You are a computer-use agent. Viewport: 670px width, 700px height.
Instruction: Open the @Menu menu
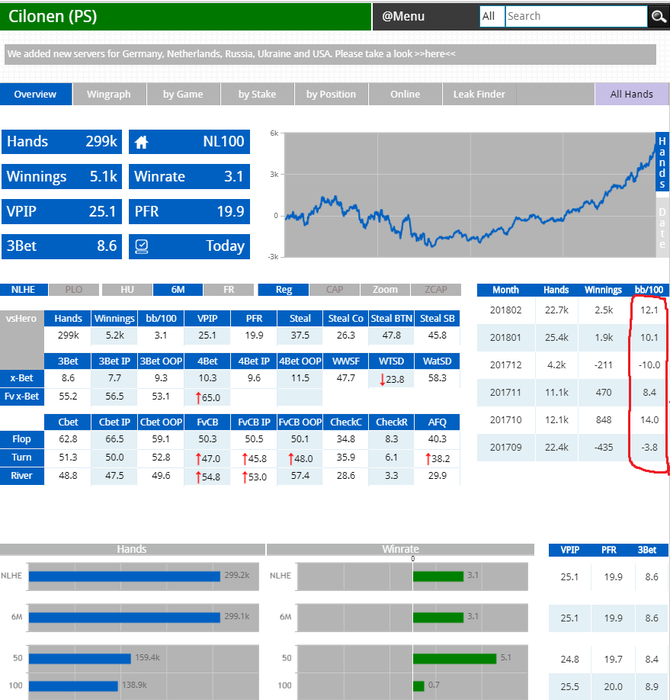click(404, 17)
